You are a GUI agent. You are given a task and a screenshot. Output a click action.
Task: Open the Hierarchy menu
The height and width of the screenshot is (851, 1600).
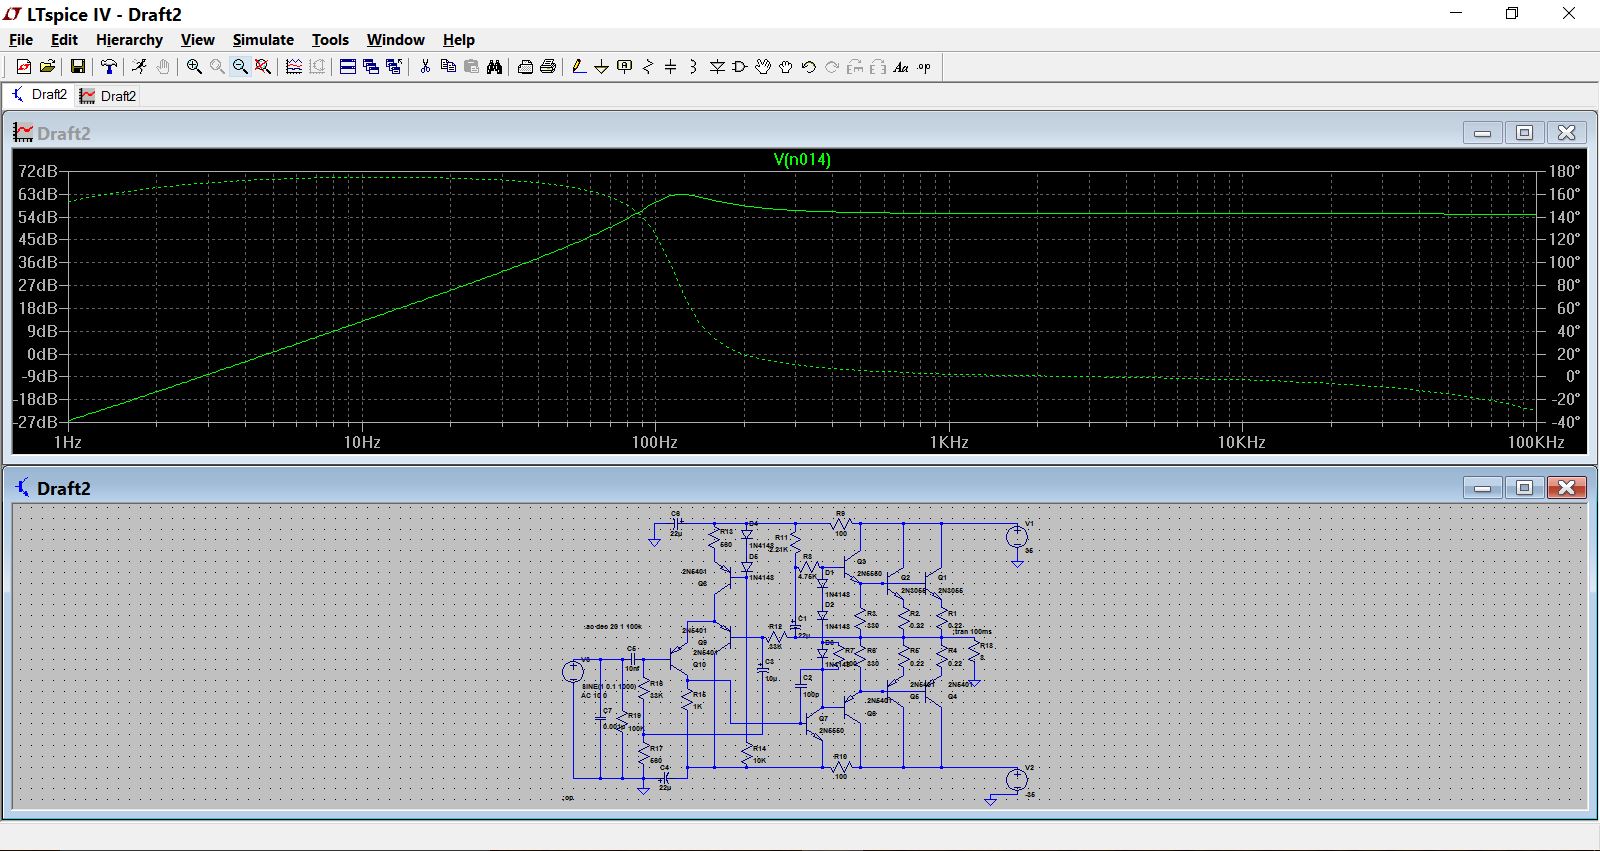[129, 40]
